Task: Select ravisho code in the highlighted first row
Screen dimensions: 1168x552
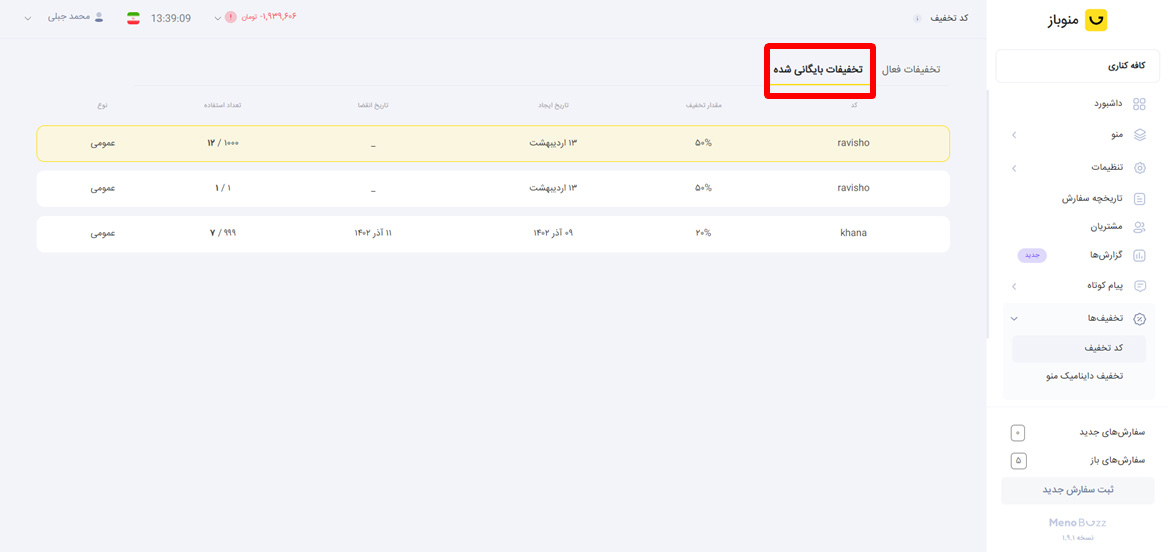Action: click(853, 143)
